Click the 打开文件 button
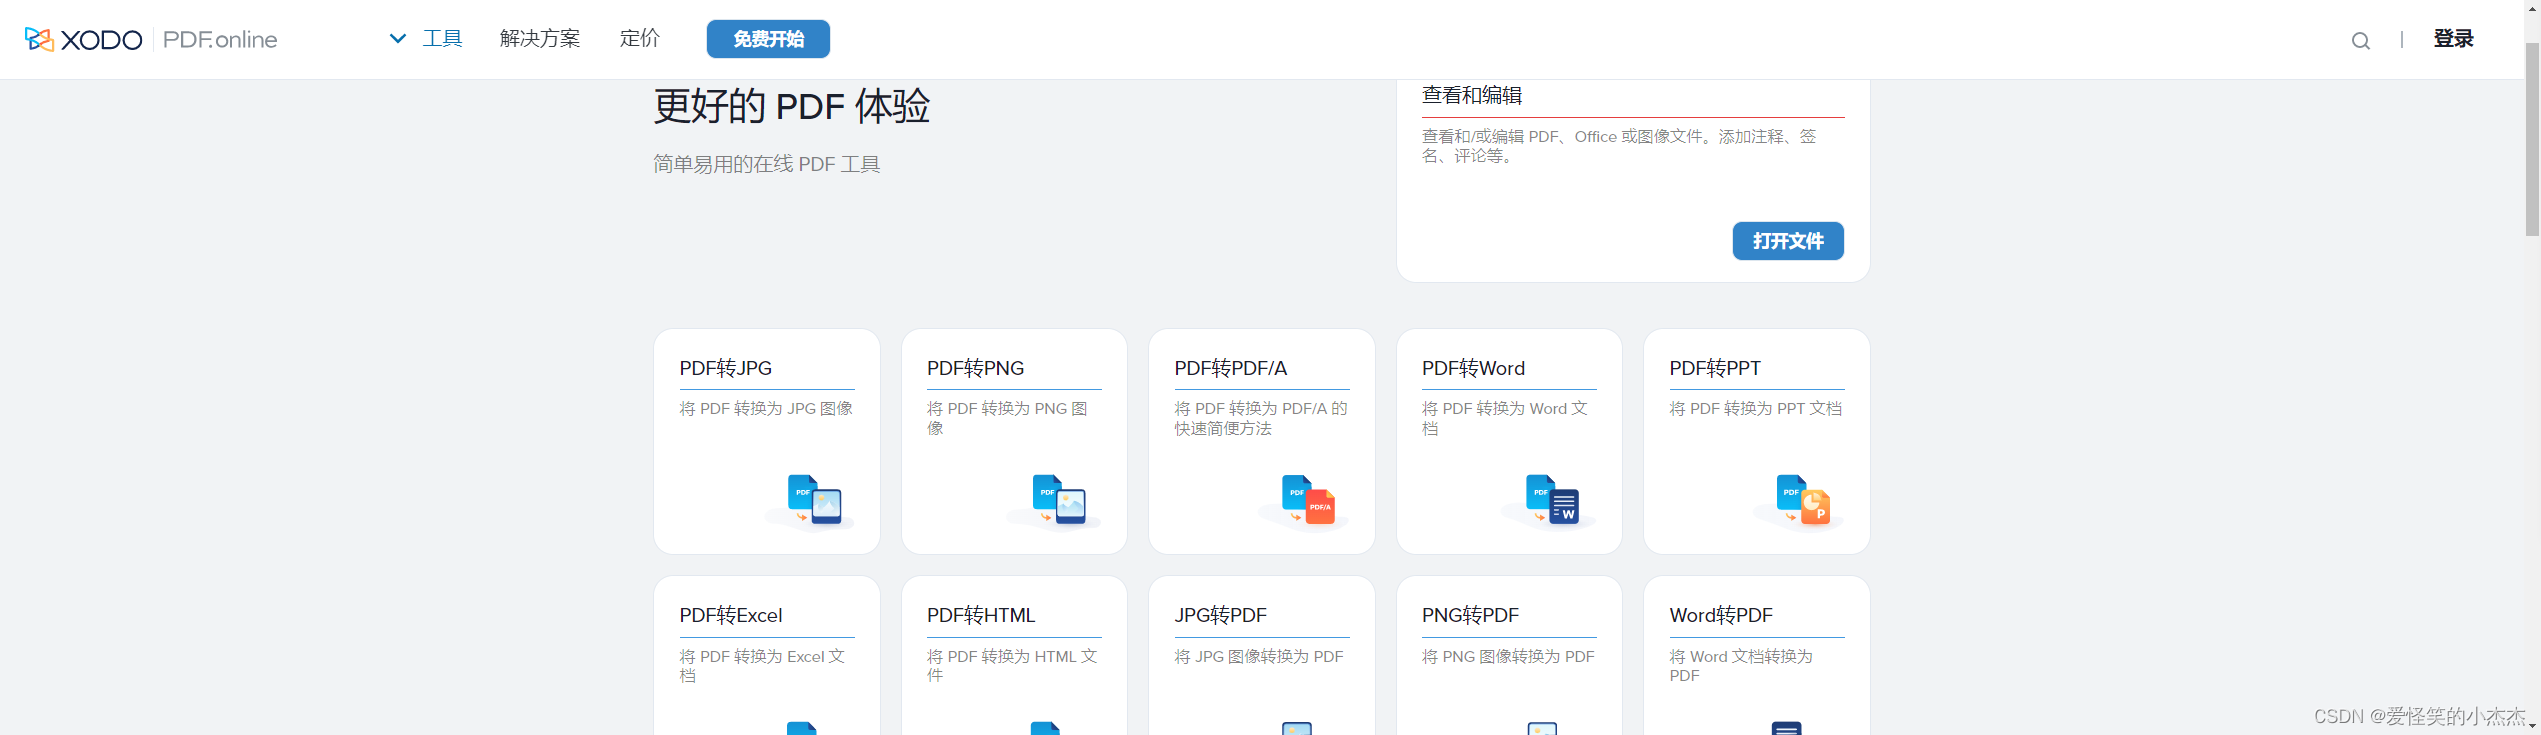The width and height of the screenshot is (2541, 735). point(1788,241)
